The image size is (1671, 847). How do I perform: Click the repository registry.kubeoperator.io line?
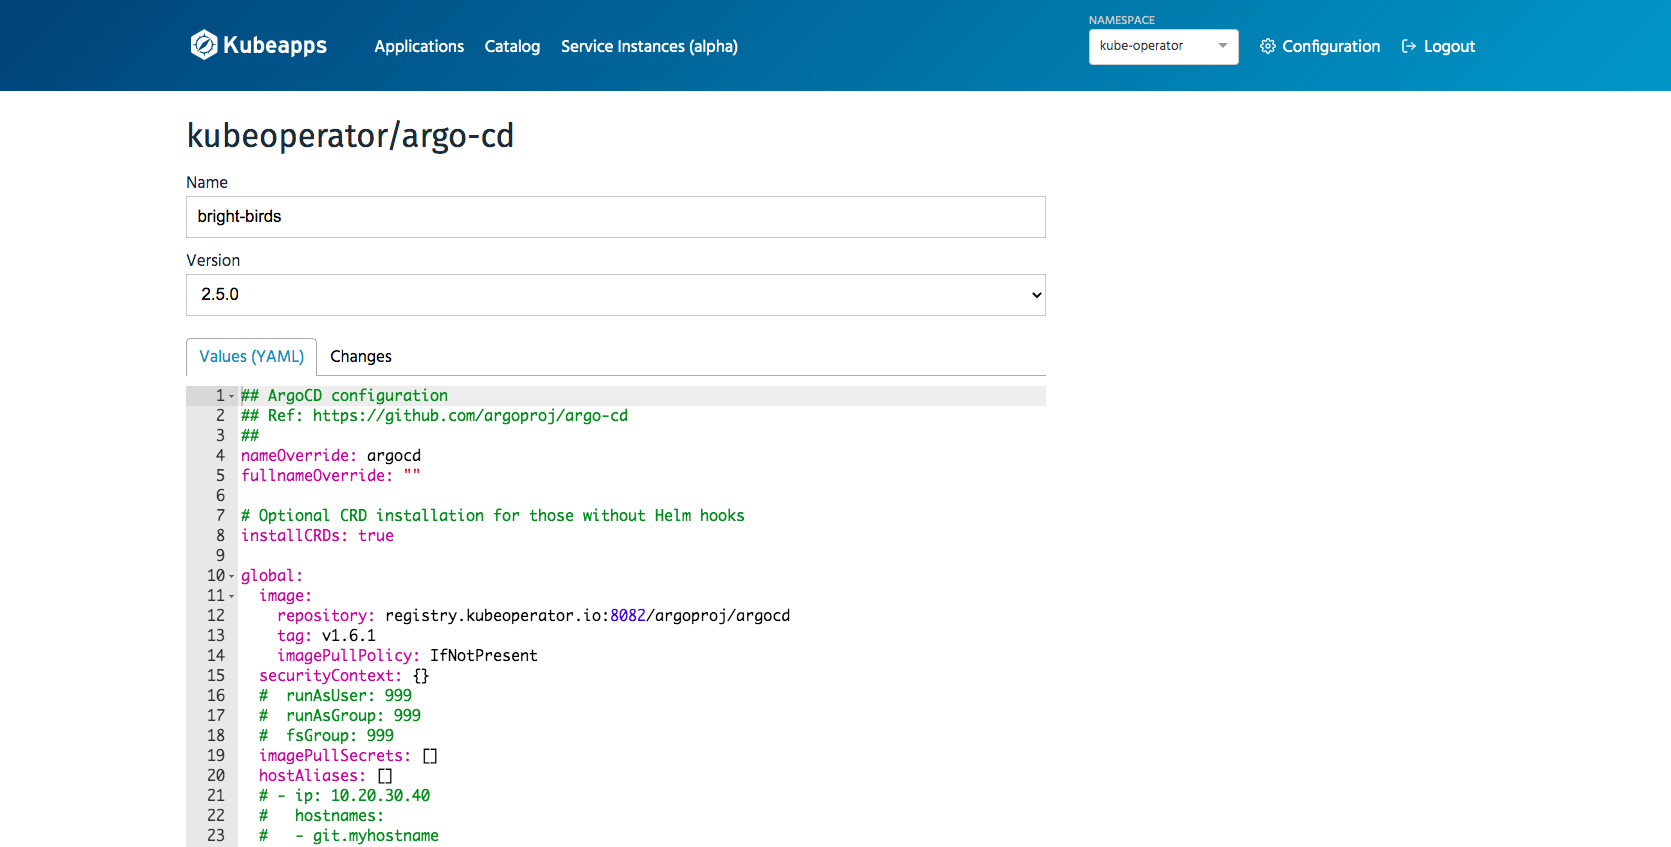point(534,616)
